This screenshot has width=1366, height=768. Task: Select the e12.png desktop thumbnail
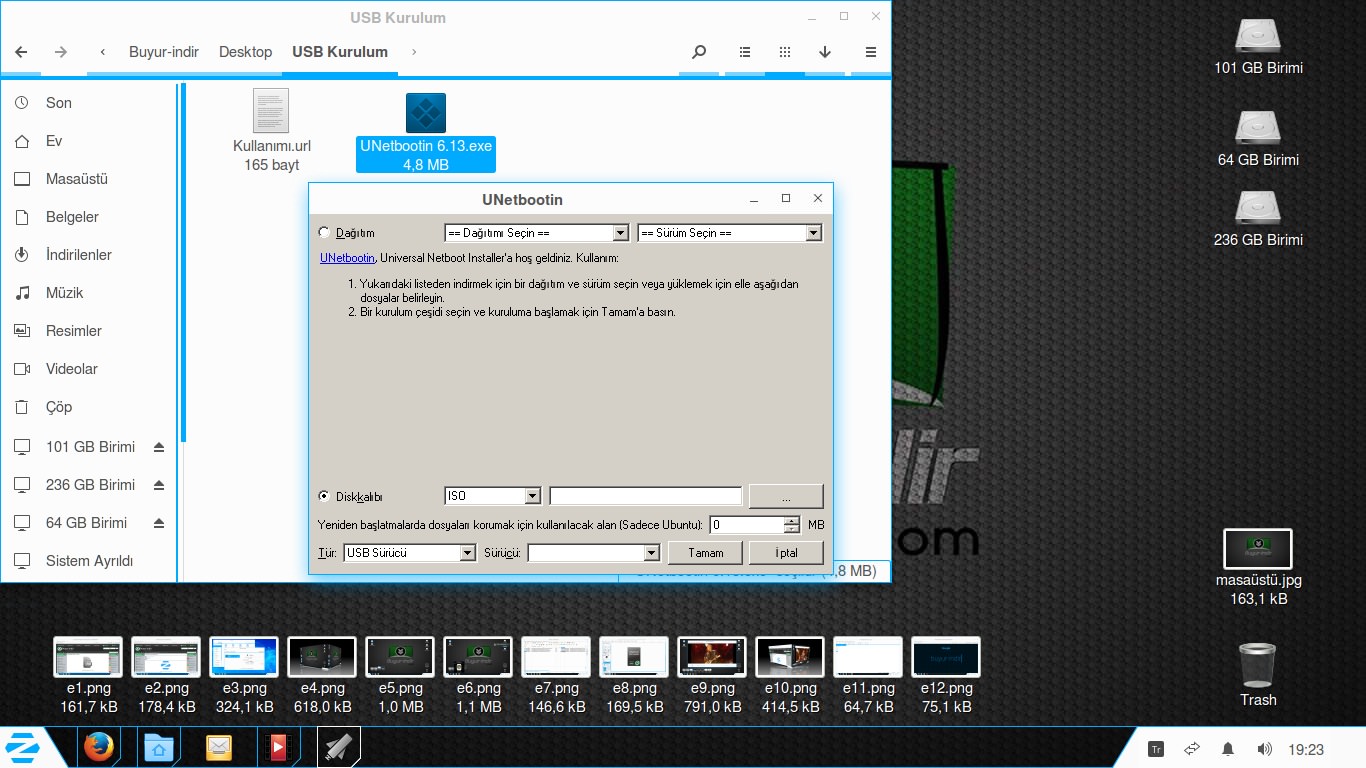pyautogui.click(x=946, y=675)
